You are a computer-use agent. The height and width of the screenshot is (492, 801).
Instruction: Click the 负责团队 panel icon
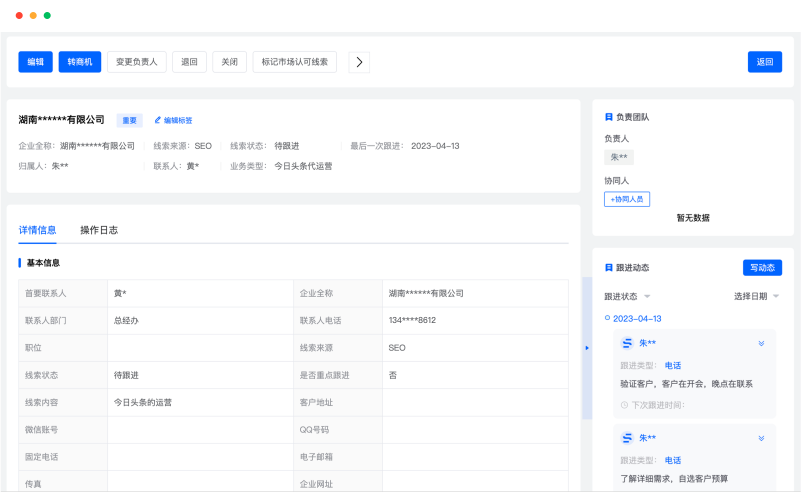click(608, 117)
